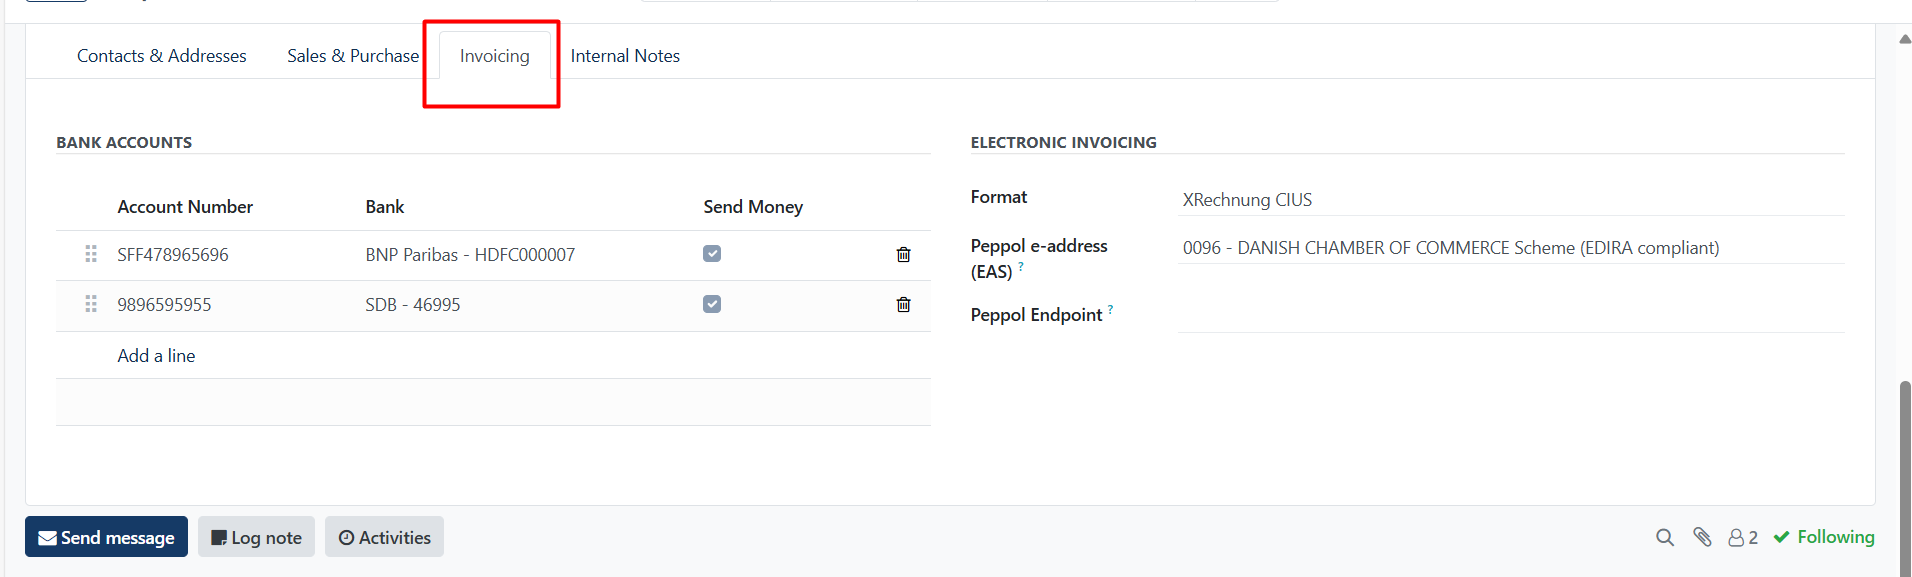Select account number 9896595955 cell
Image resolution: width=1912 pixels, height=577 pixels.
(164, 305)
